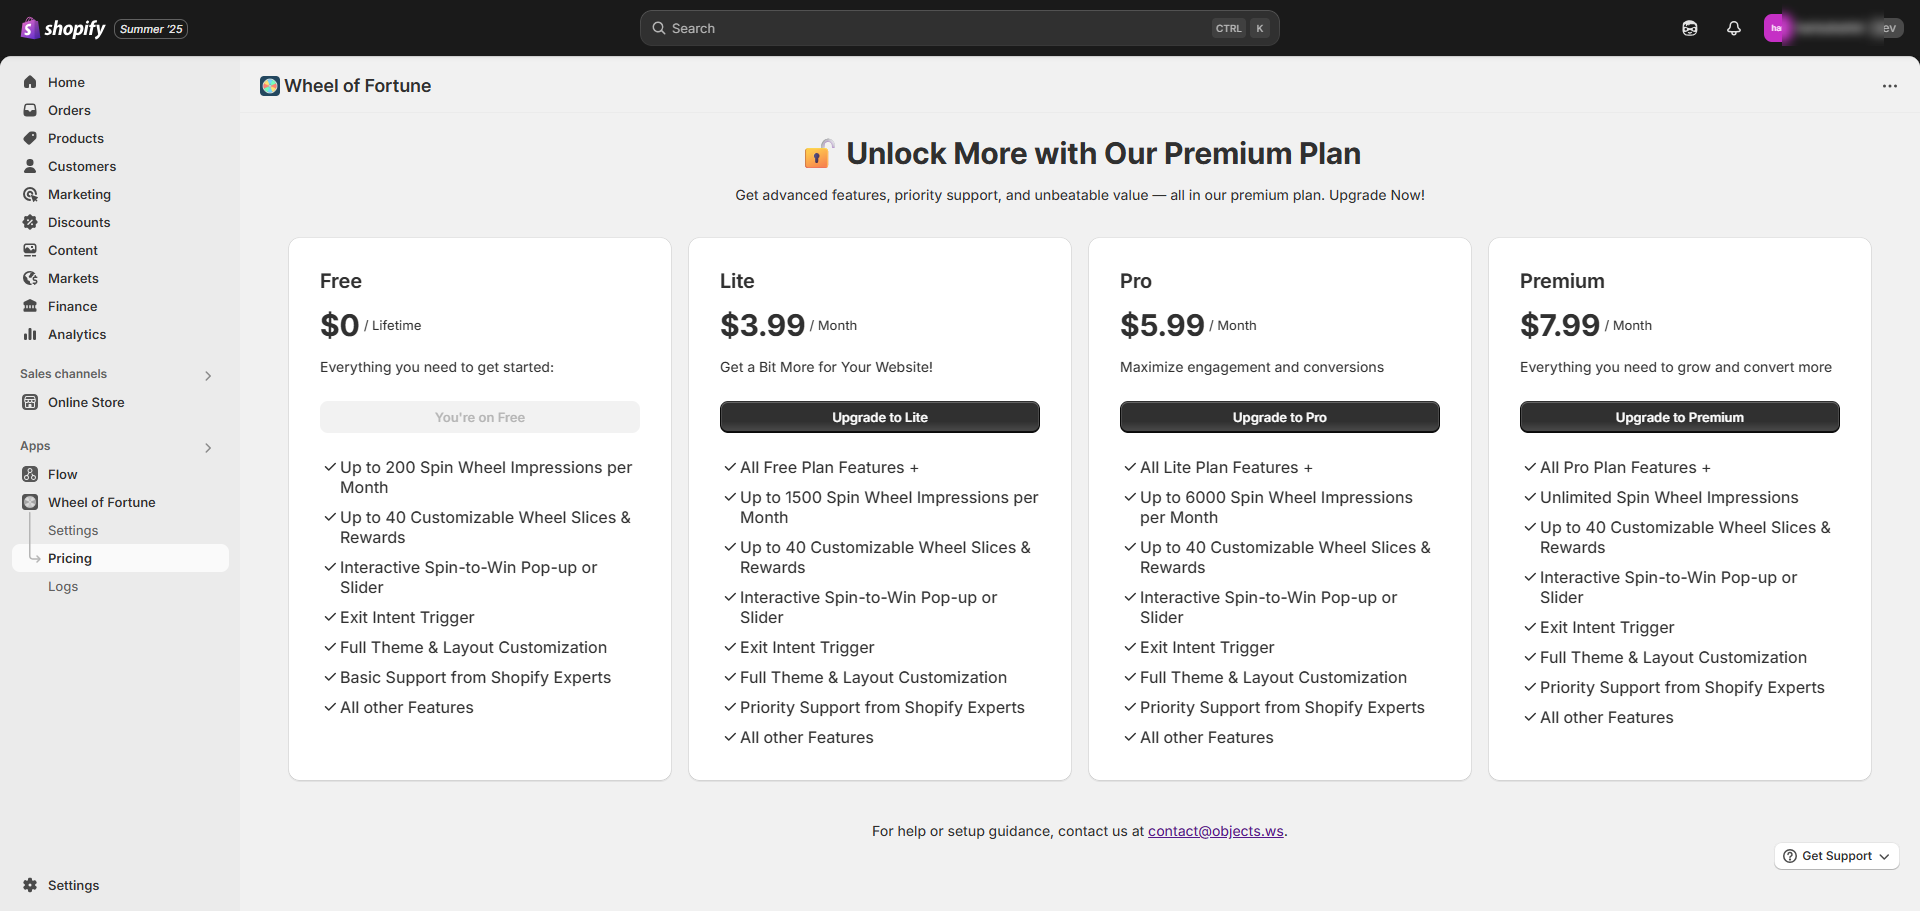Viewport: 1920px width, 911px height.
Task: Expand the Sales channels section chevron
Action: click(x=208, y=376)
